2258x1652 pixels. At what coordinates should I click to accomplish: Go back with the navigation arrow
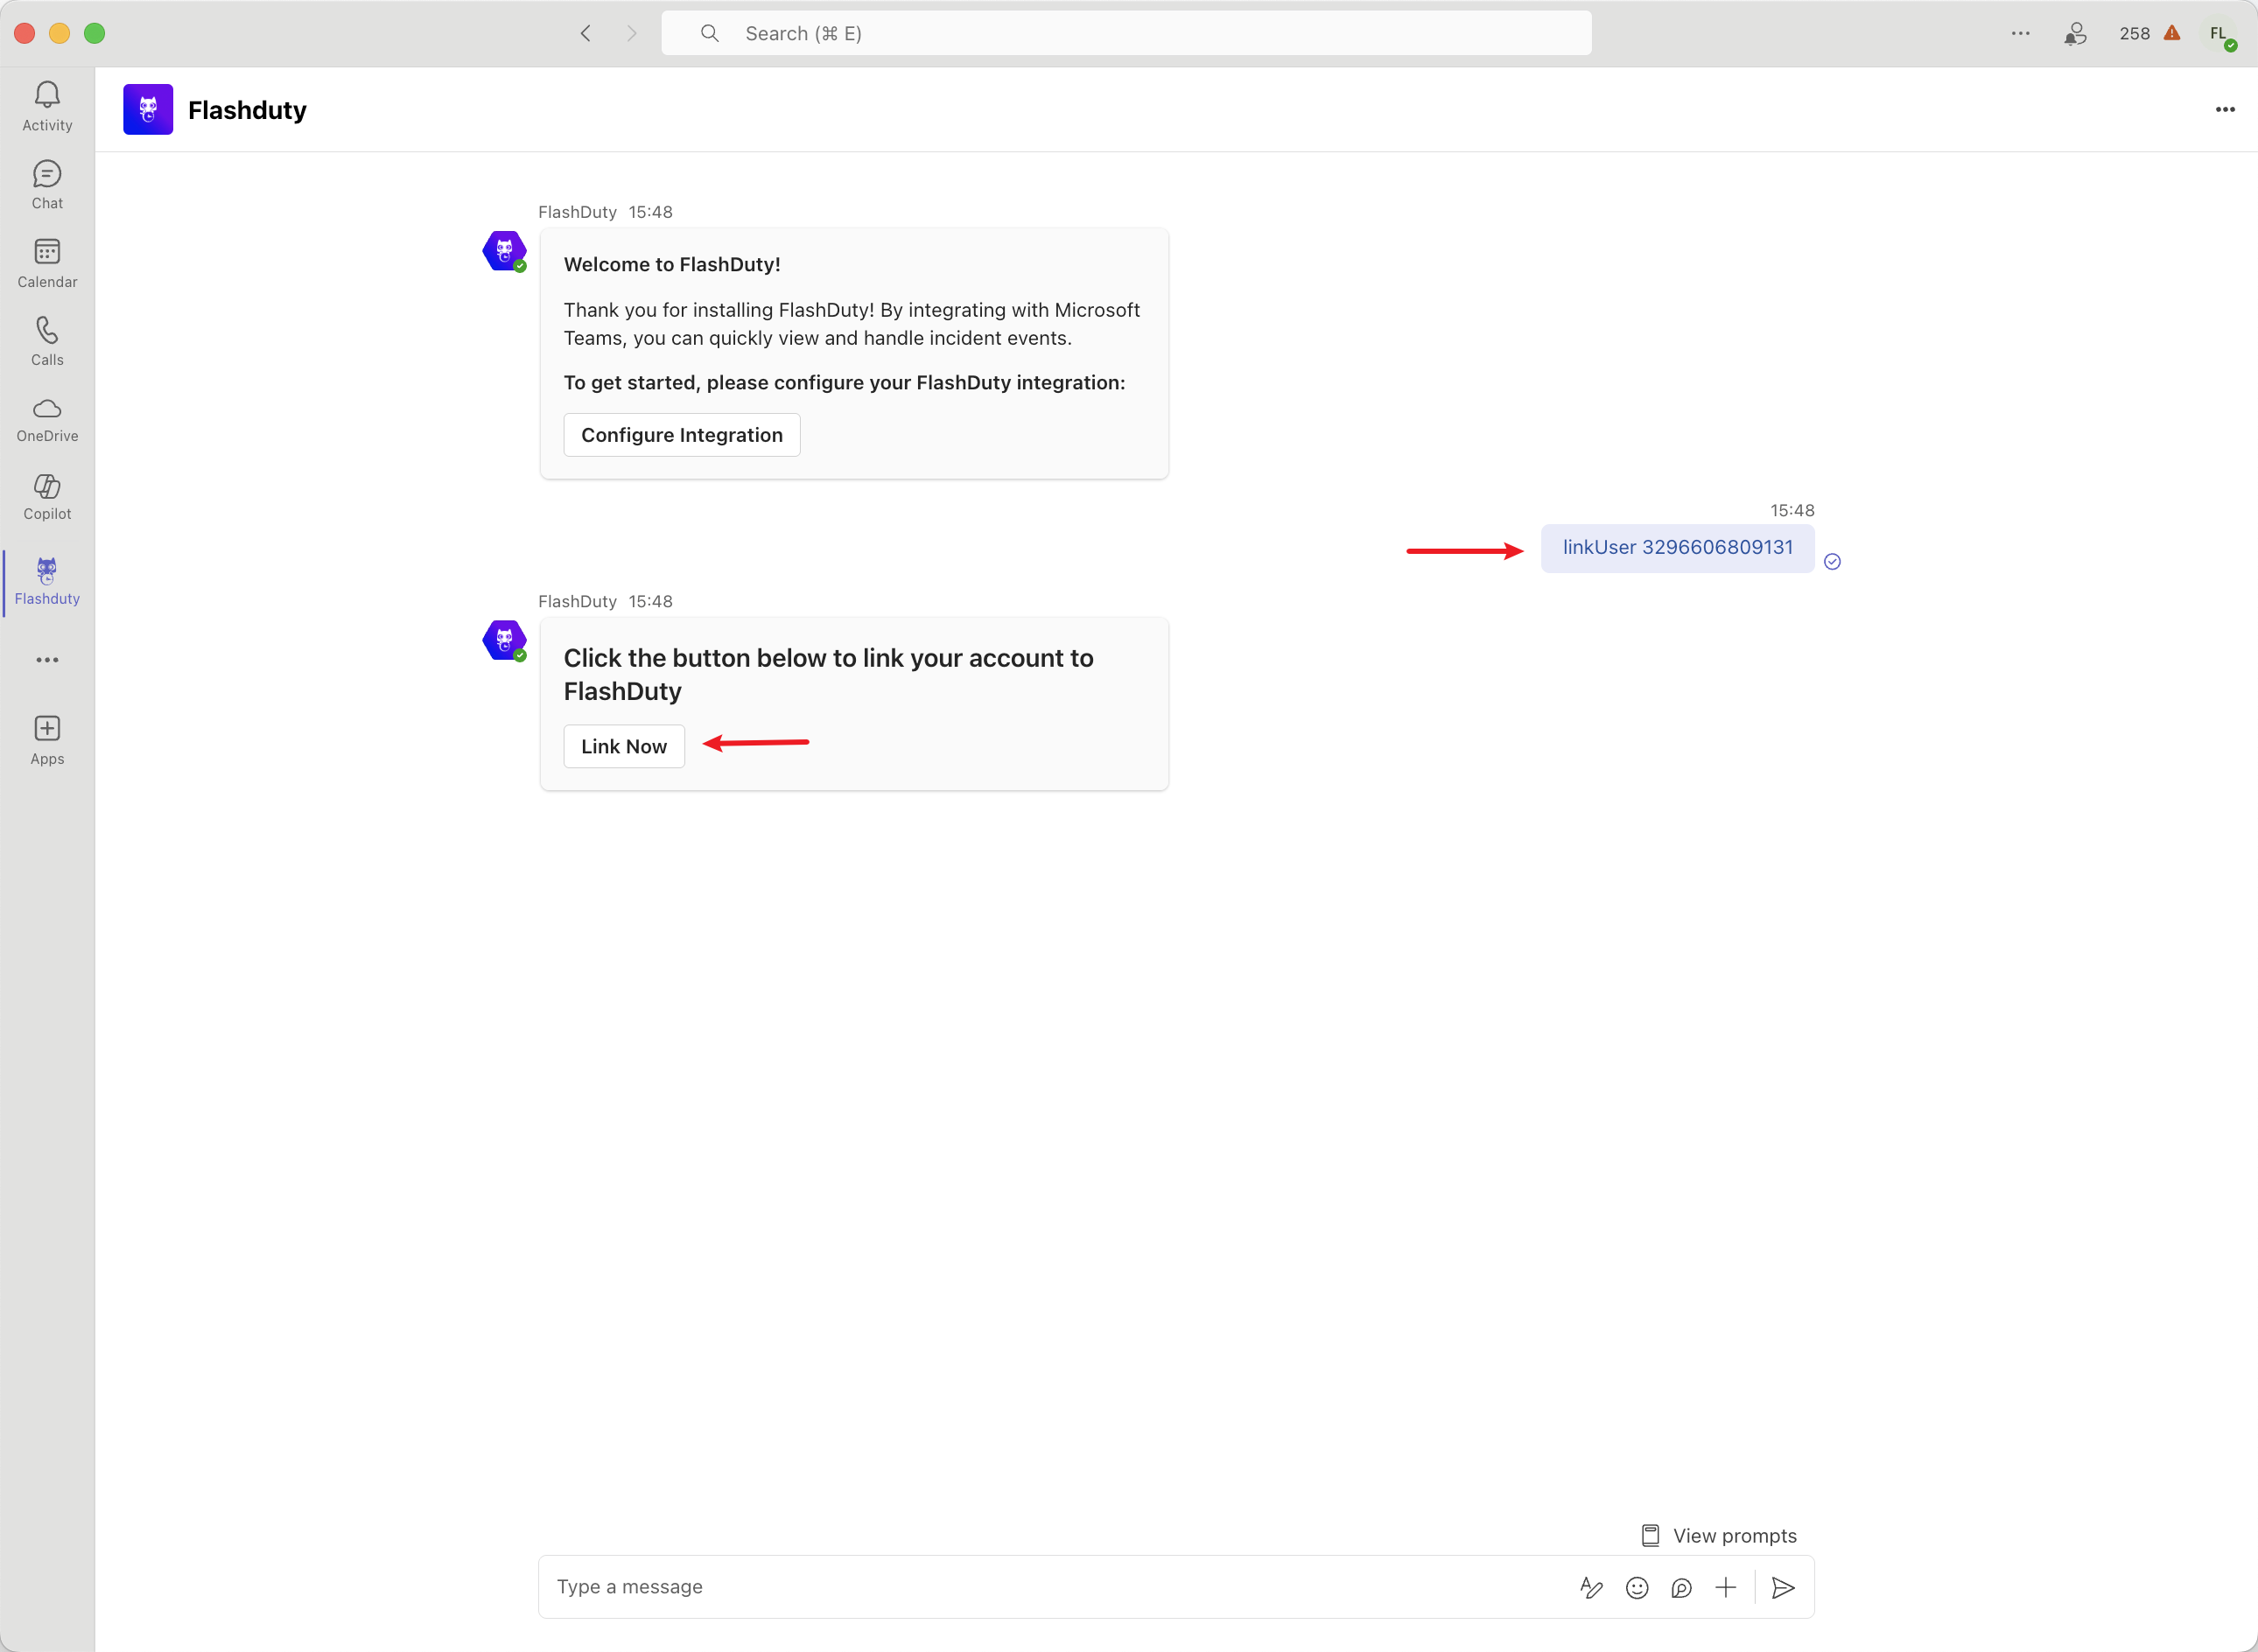click(586, 33)
